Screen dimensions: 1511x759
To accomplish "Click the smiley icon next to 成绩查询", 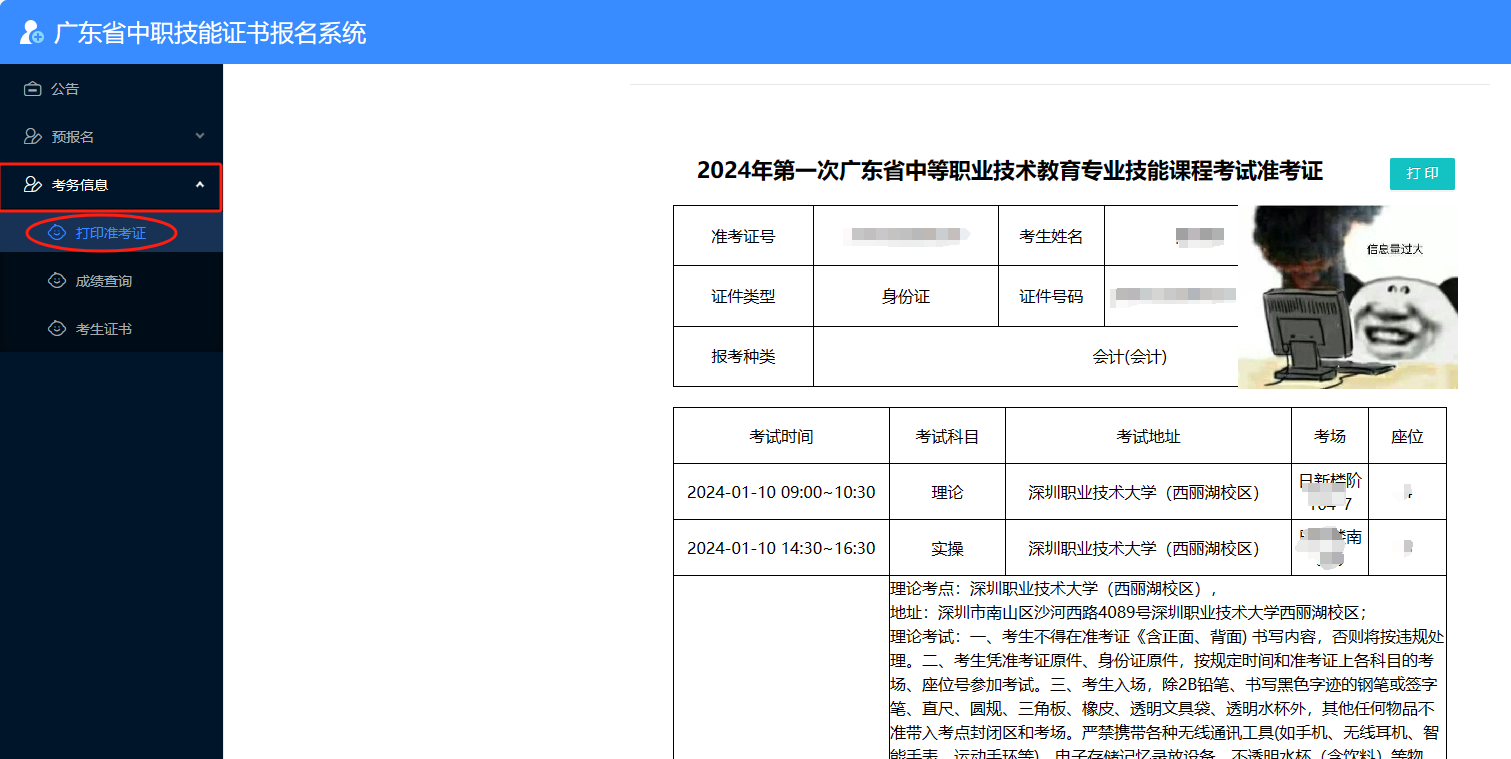I will click(57, 281).
